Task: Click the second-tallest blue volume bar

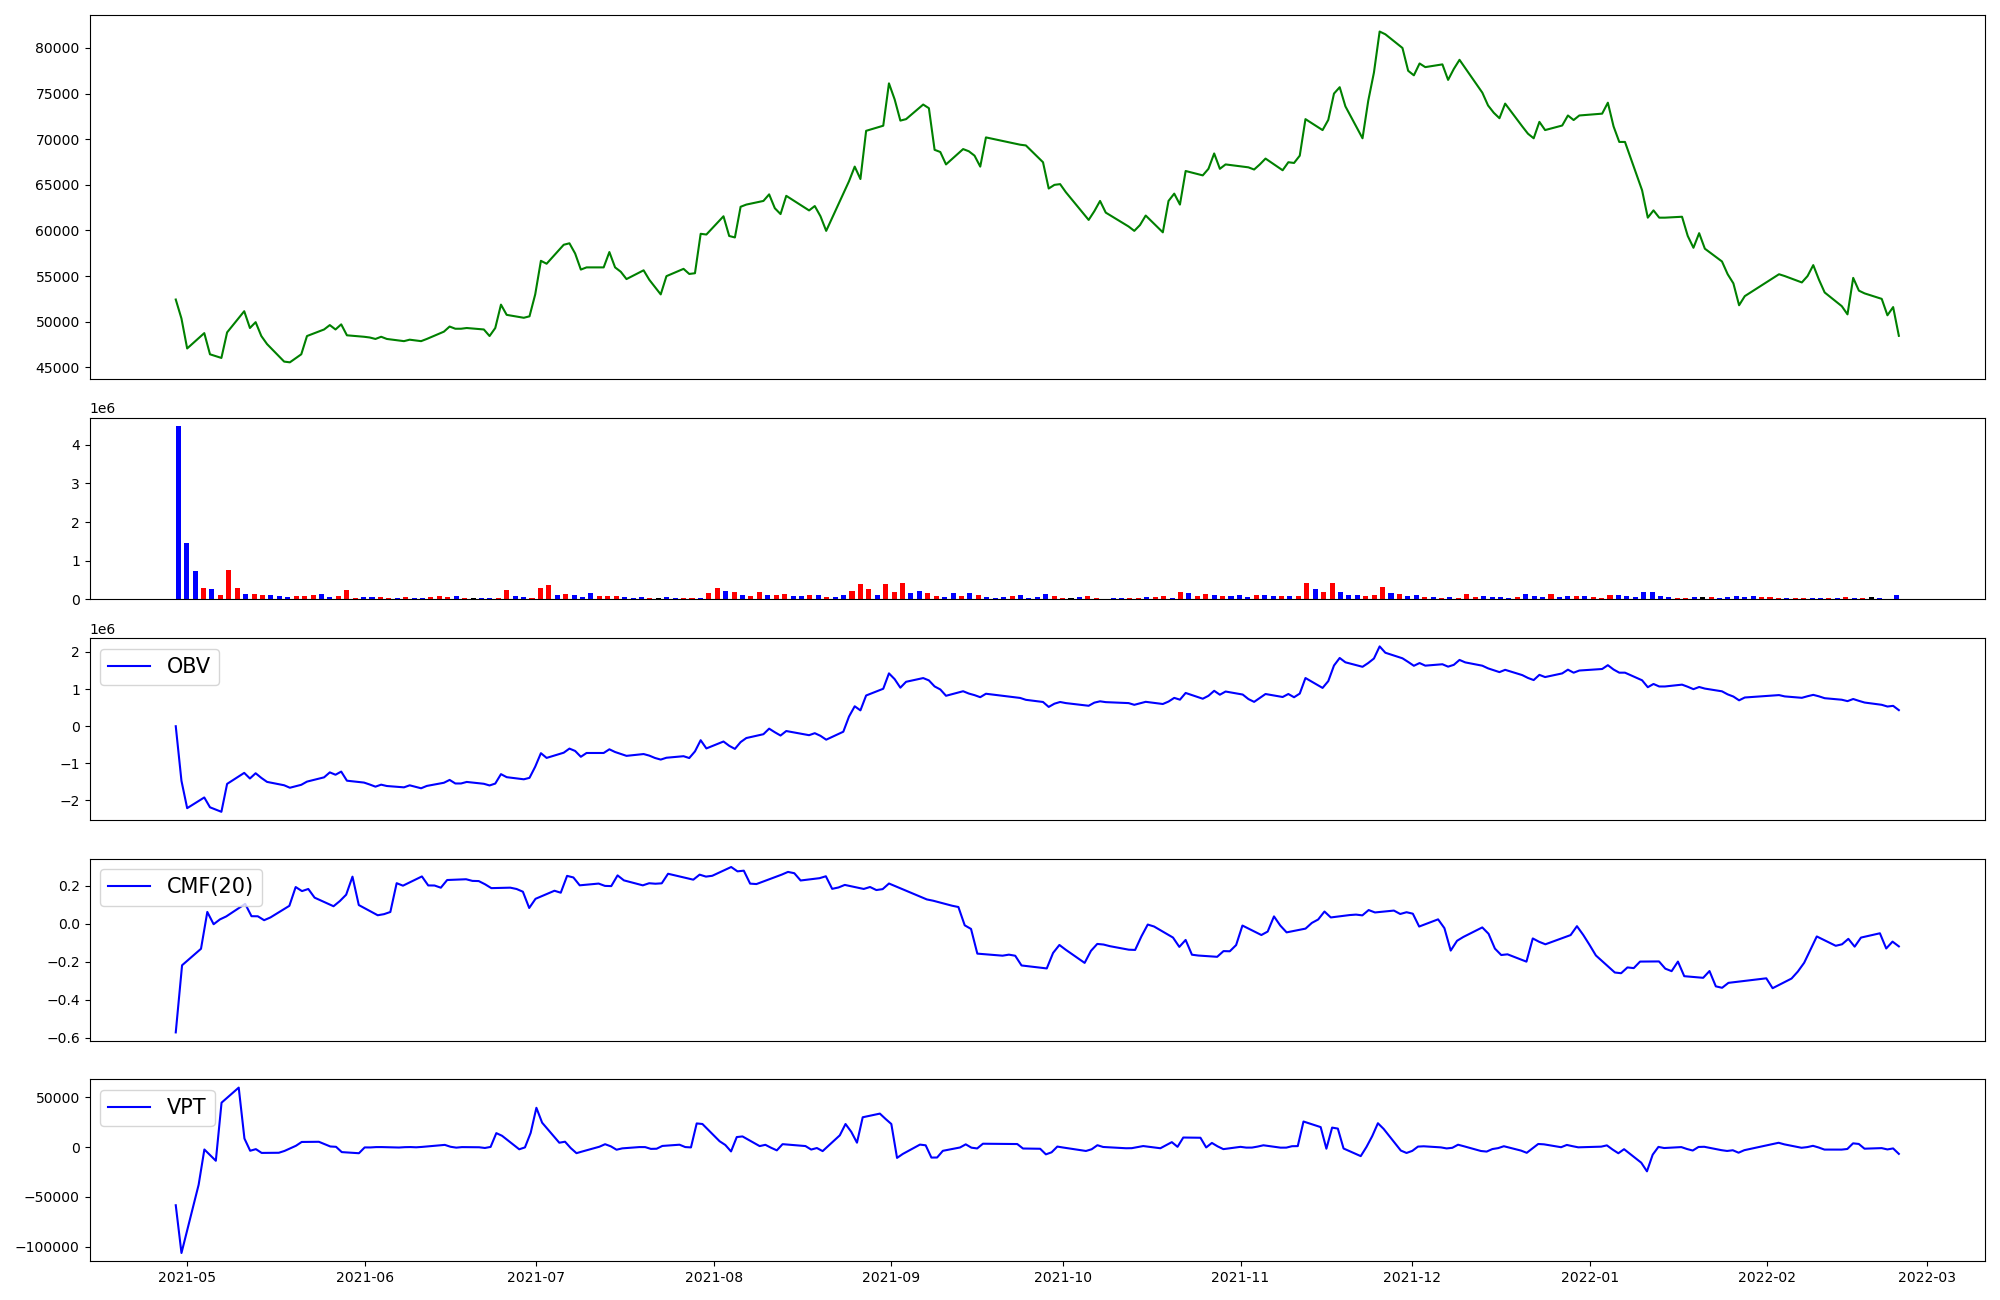Action: [187, 571]
